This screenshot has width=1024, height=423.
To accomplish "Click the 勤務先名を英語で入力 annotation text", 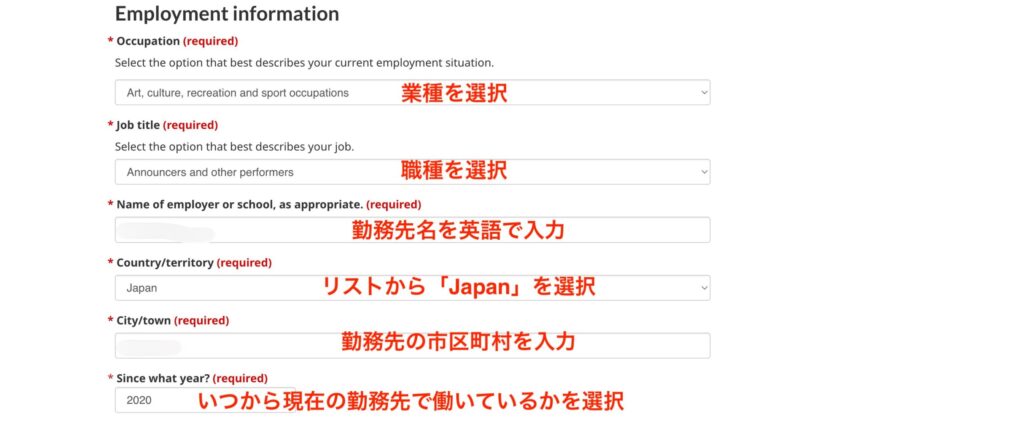I will 458,230.
